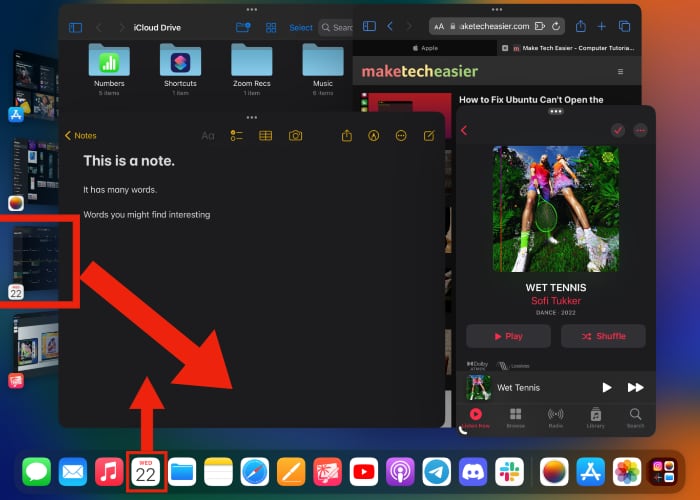Open Ubuntu article headline link
Screen dimensions: 700x500
tap(531, 100)
